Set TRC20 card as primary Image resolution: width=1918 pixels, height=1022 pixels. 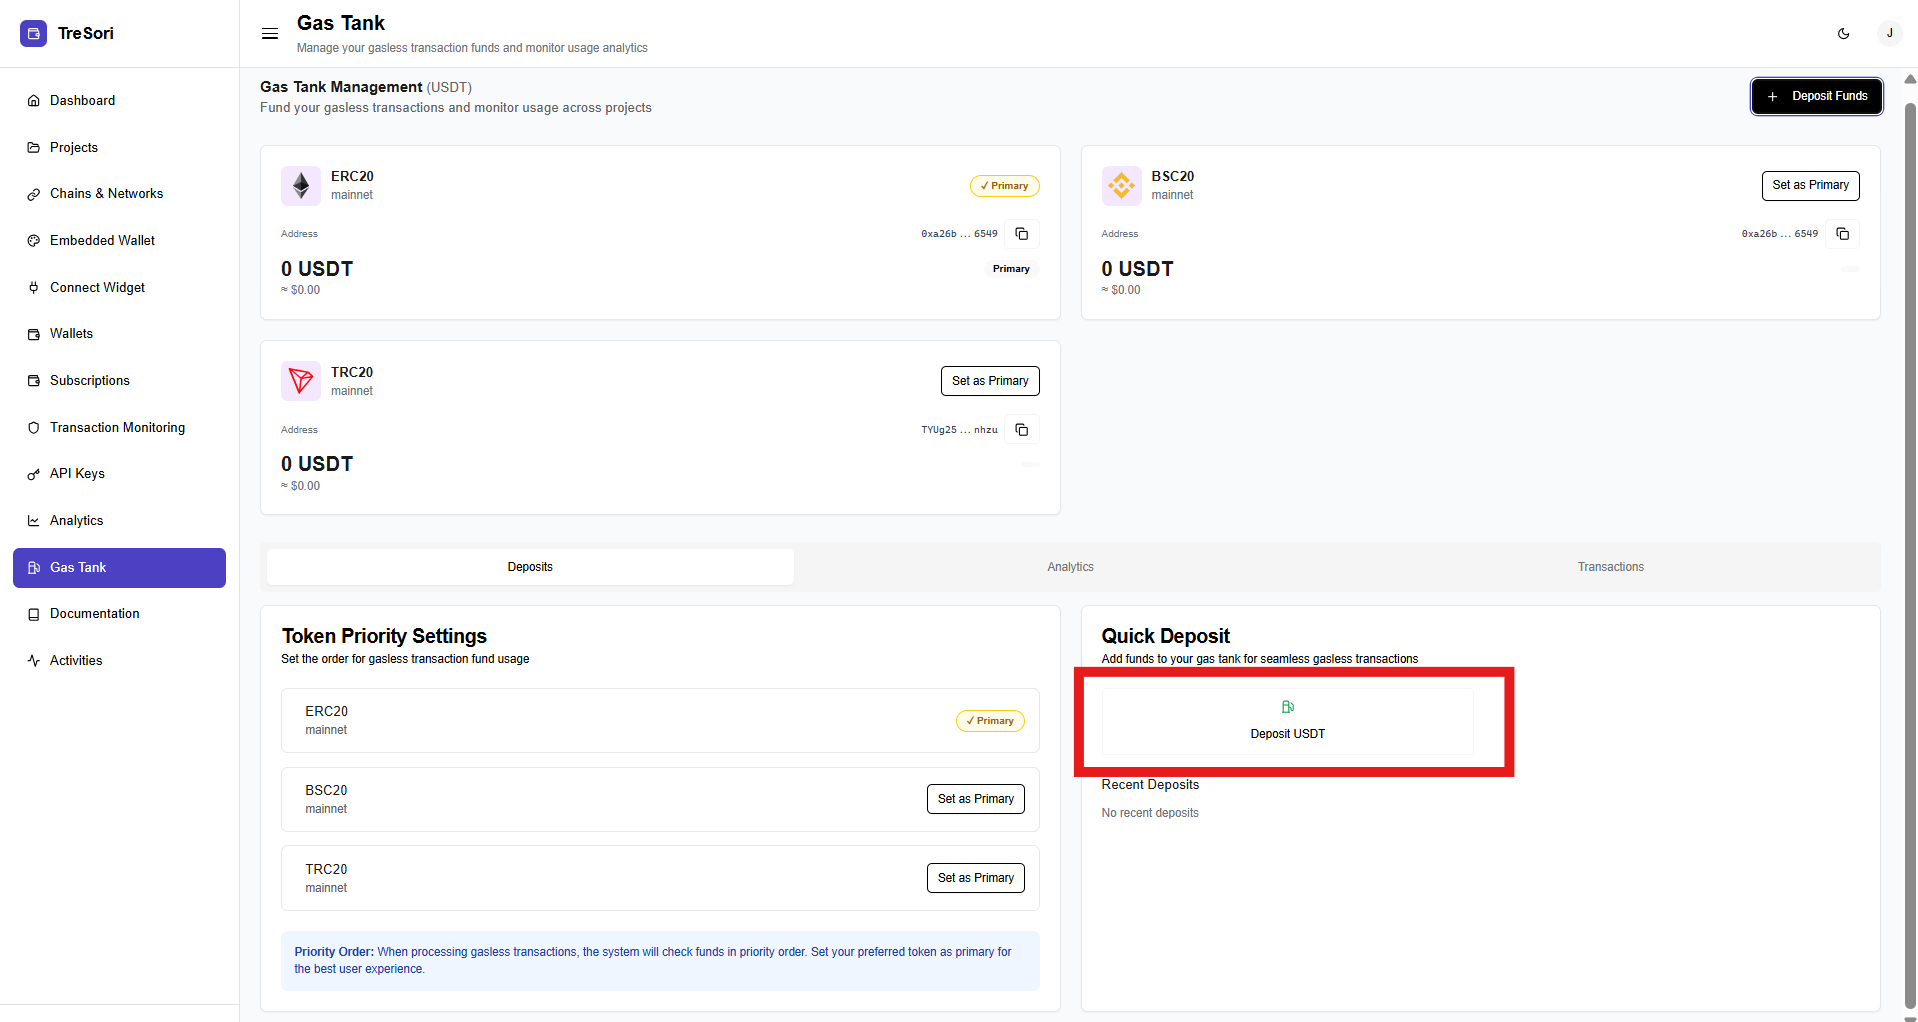pyautogui.click(x=989, y=381)
